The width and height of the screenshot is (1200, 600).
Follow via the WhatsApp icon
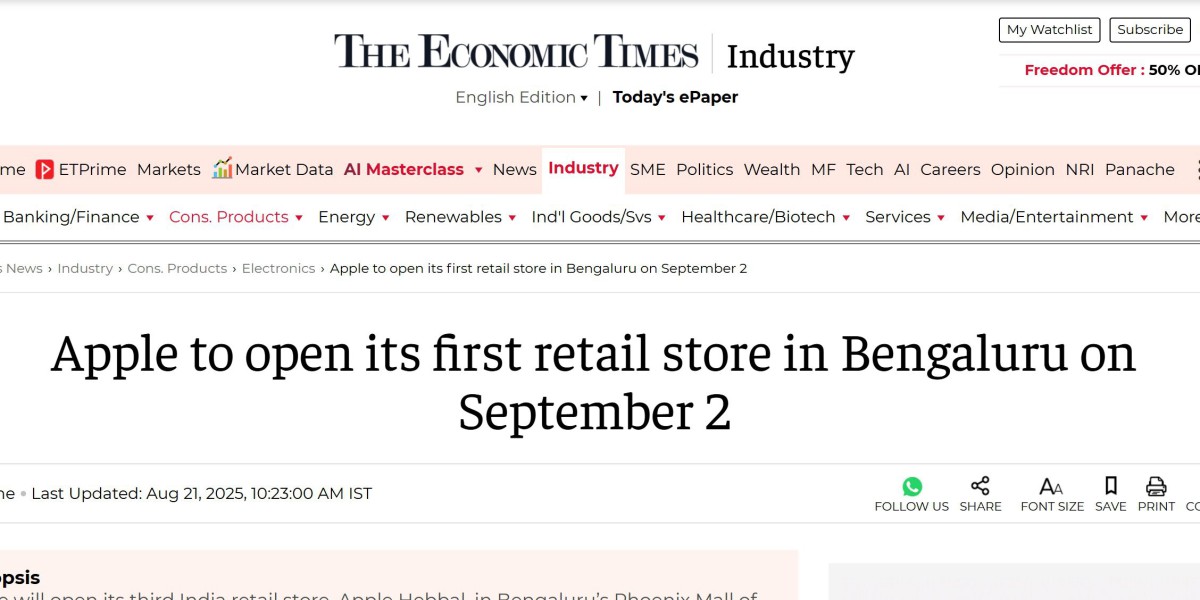click(911, 486)
